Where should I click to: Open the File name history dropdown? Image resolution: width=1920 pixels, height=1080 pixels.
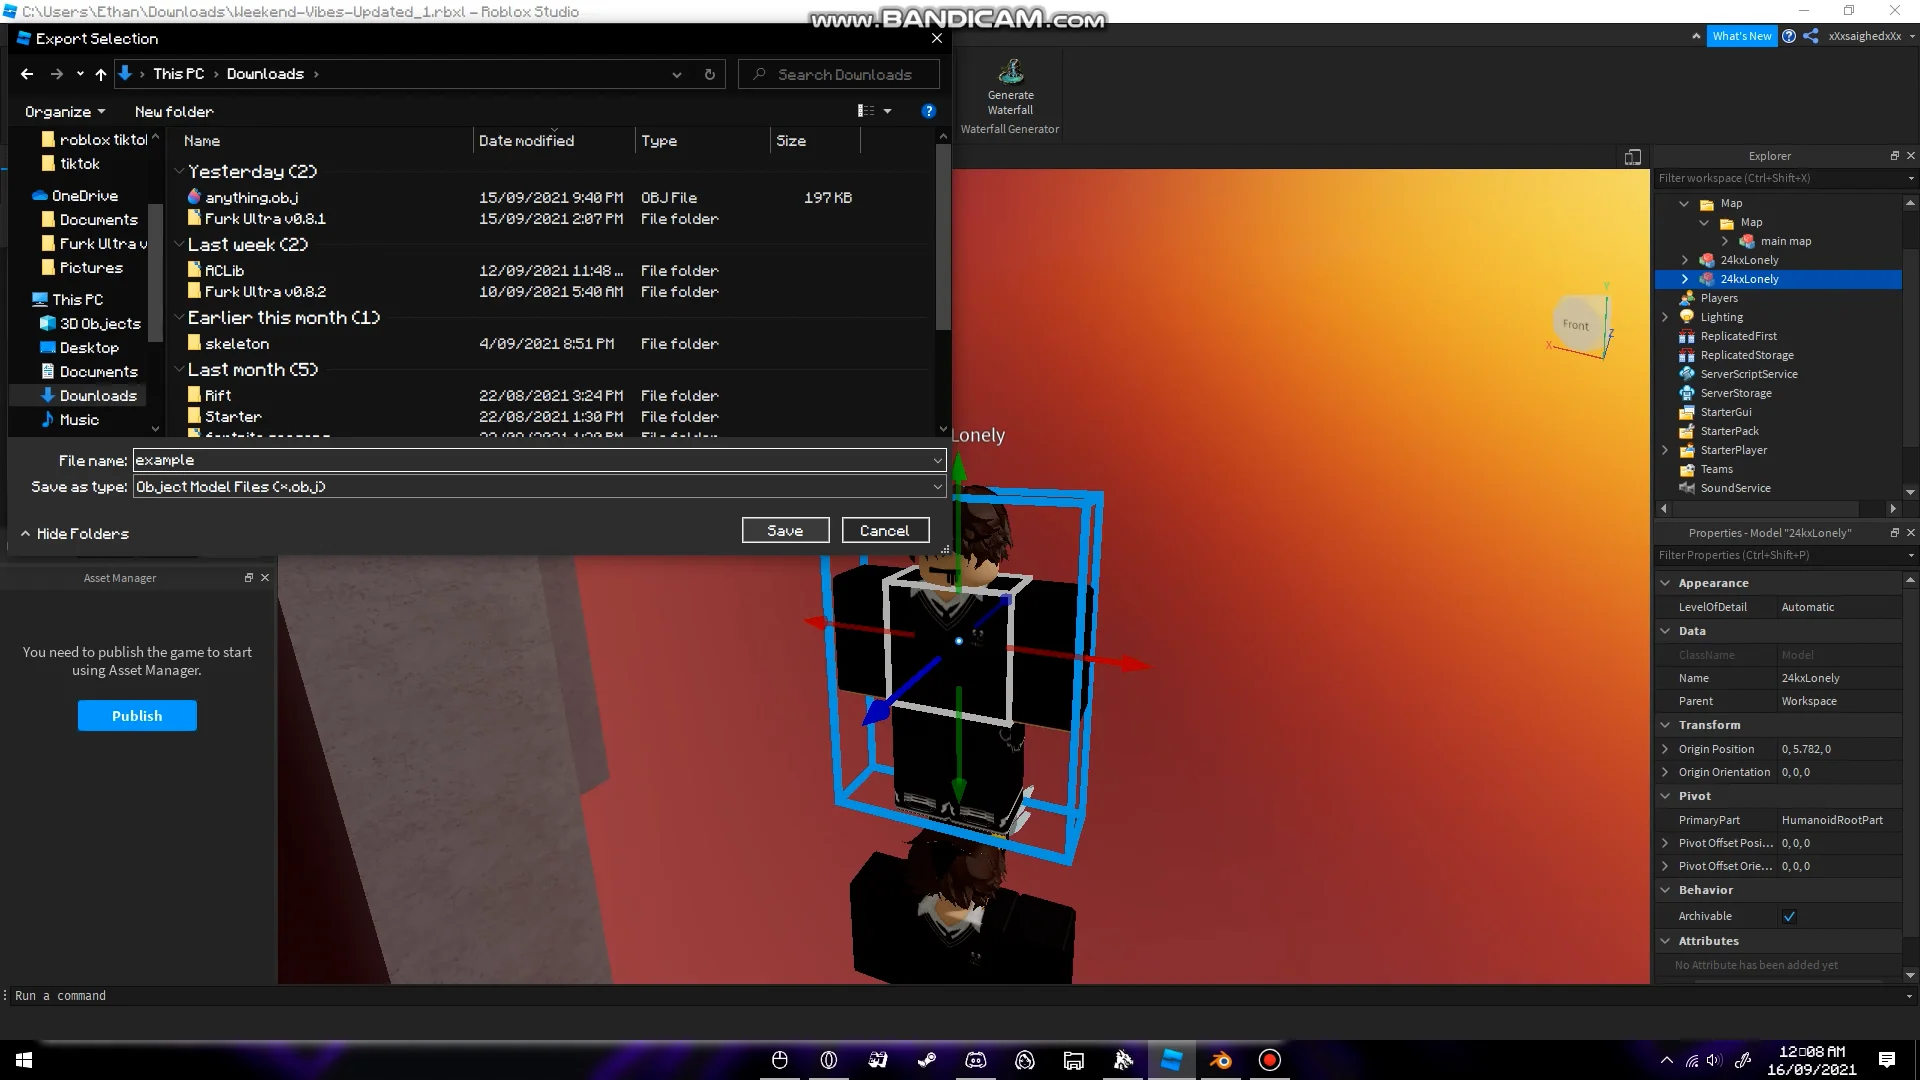tap(937, 461)
